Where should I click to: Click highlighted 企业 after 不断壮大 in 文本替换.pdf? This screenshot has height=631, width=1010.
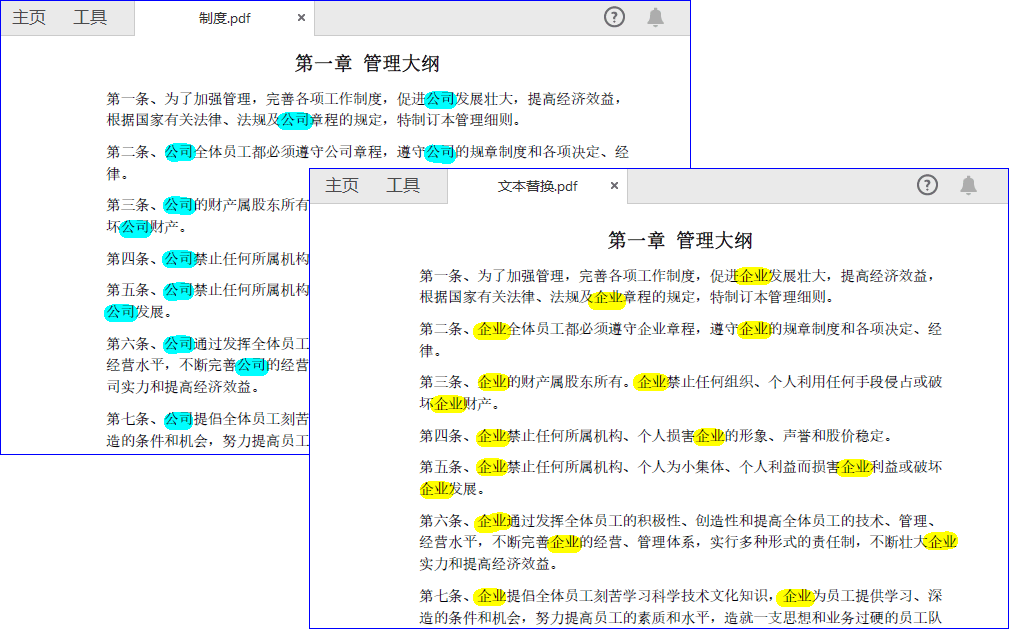click(942, 542)
